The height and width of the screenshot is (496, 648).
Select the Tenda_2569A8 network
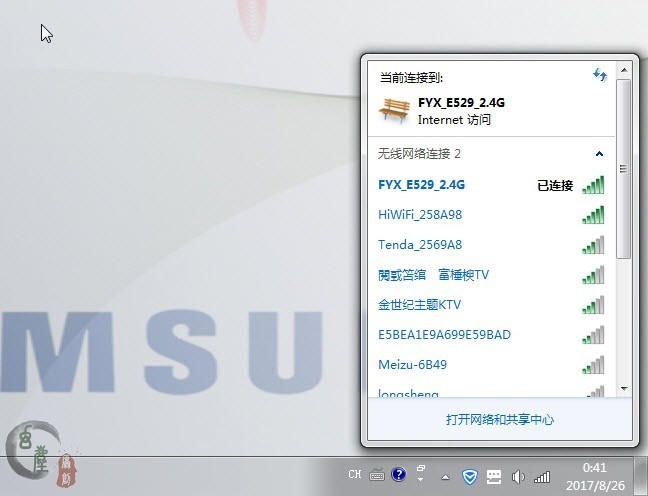point(491,245)
